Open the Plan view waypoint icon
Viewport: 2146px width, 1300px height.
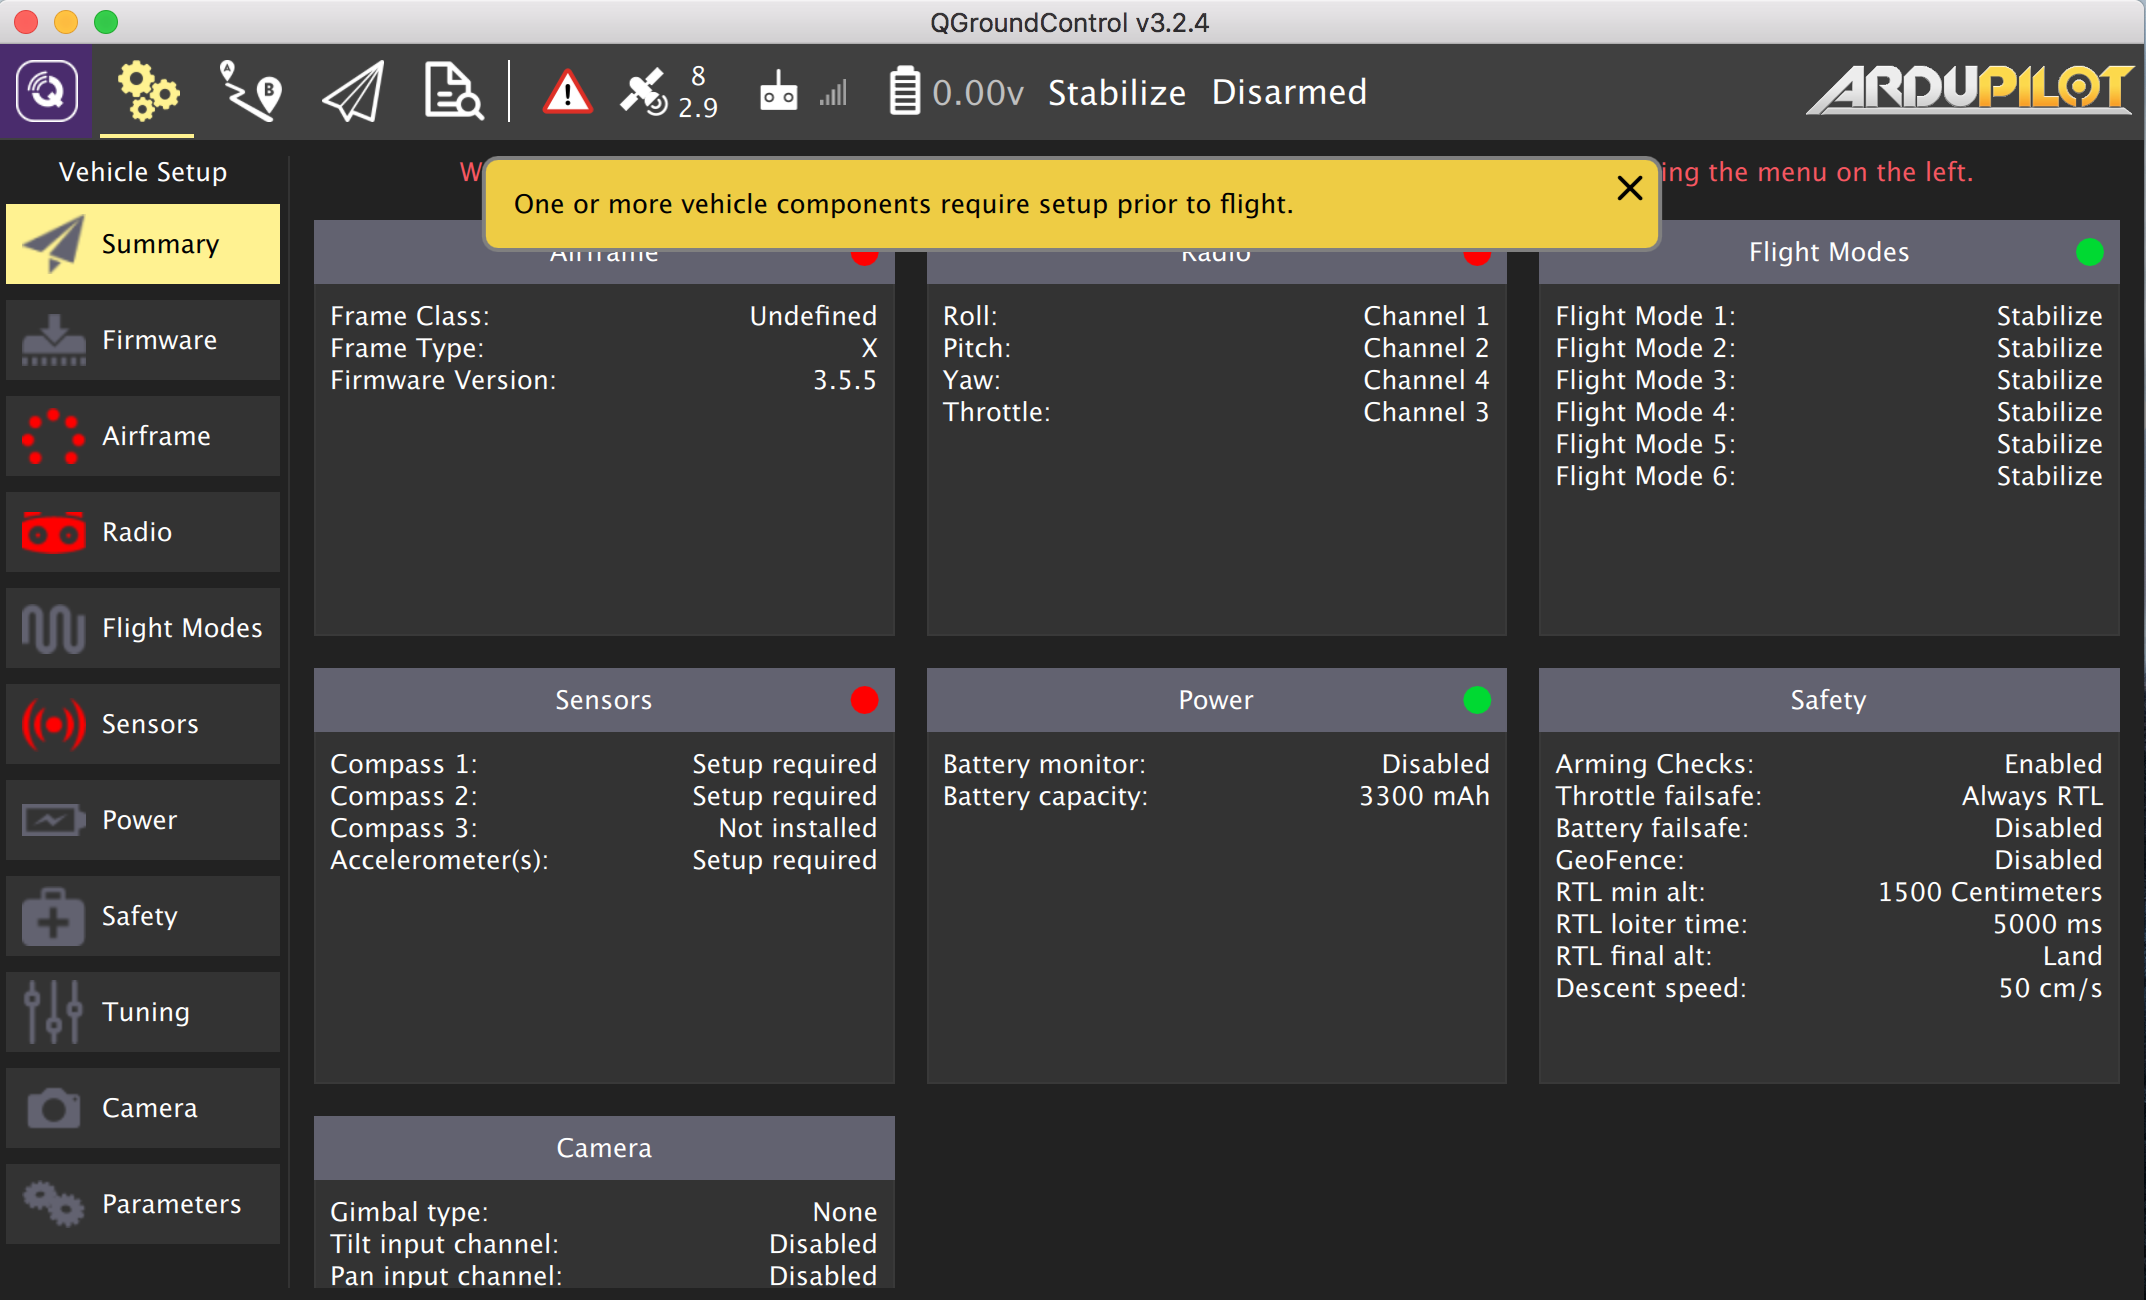click(250, 92)
